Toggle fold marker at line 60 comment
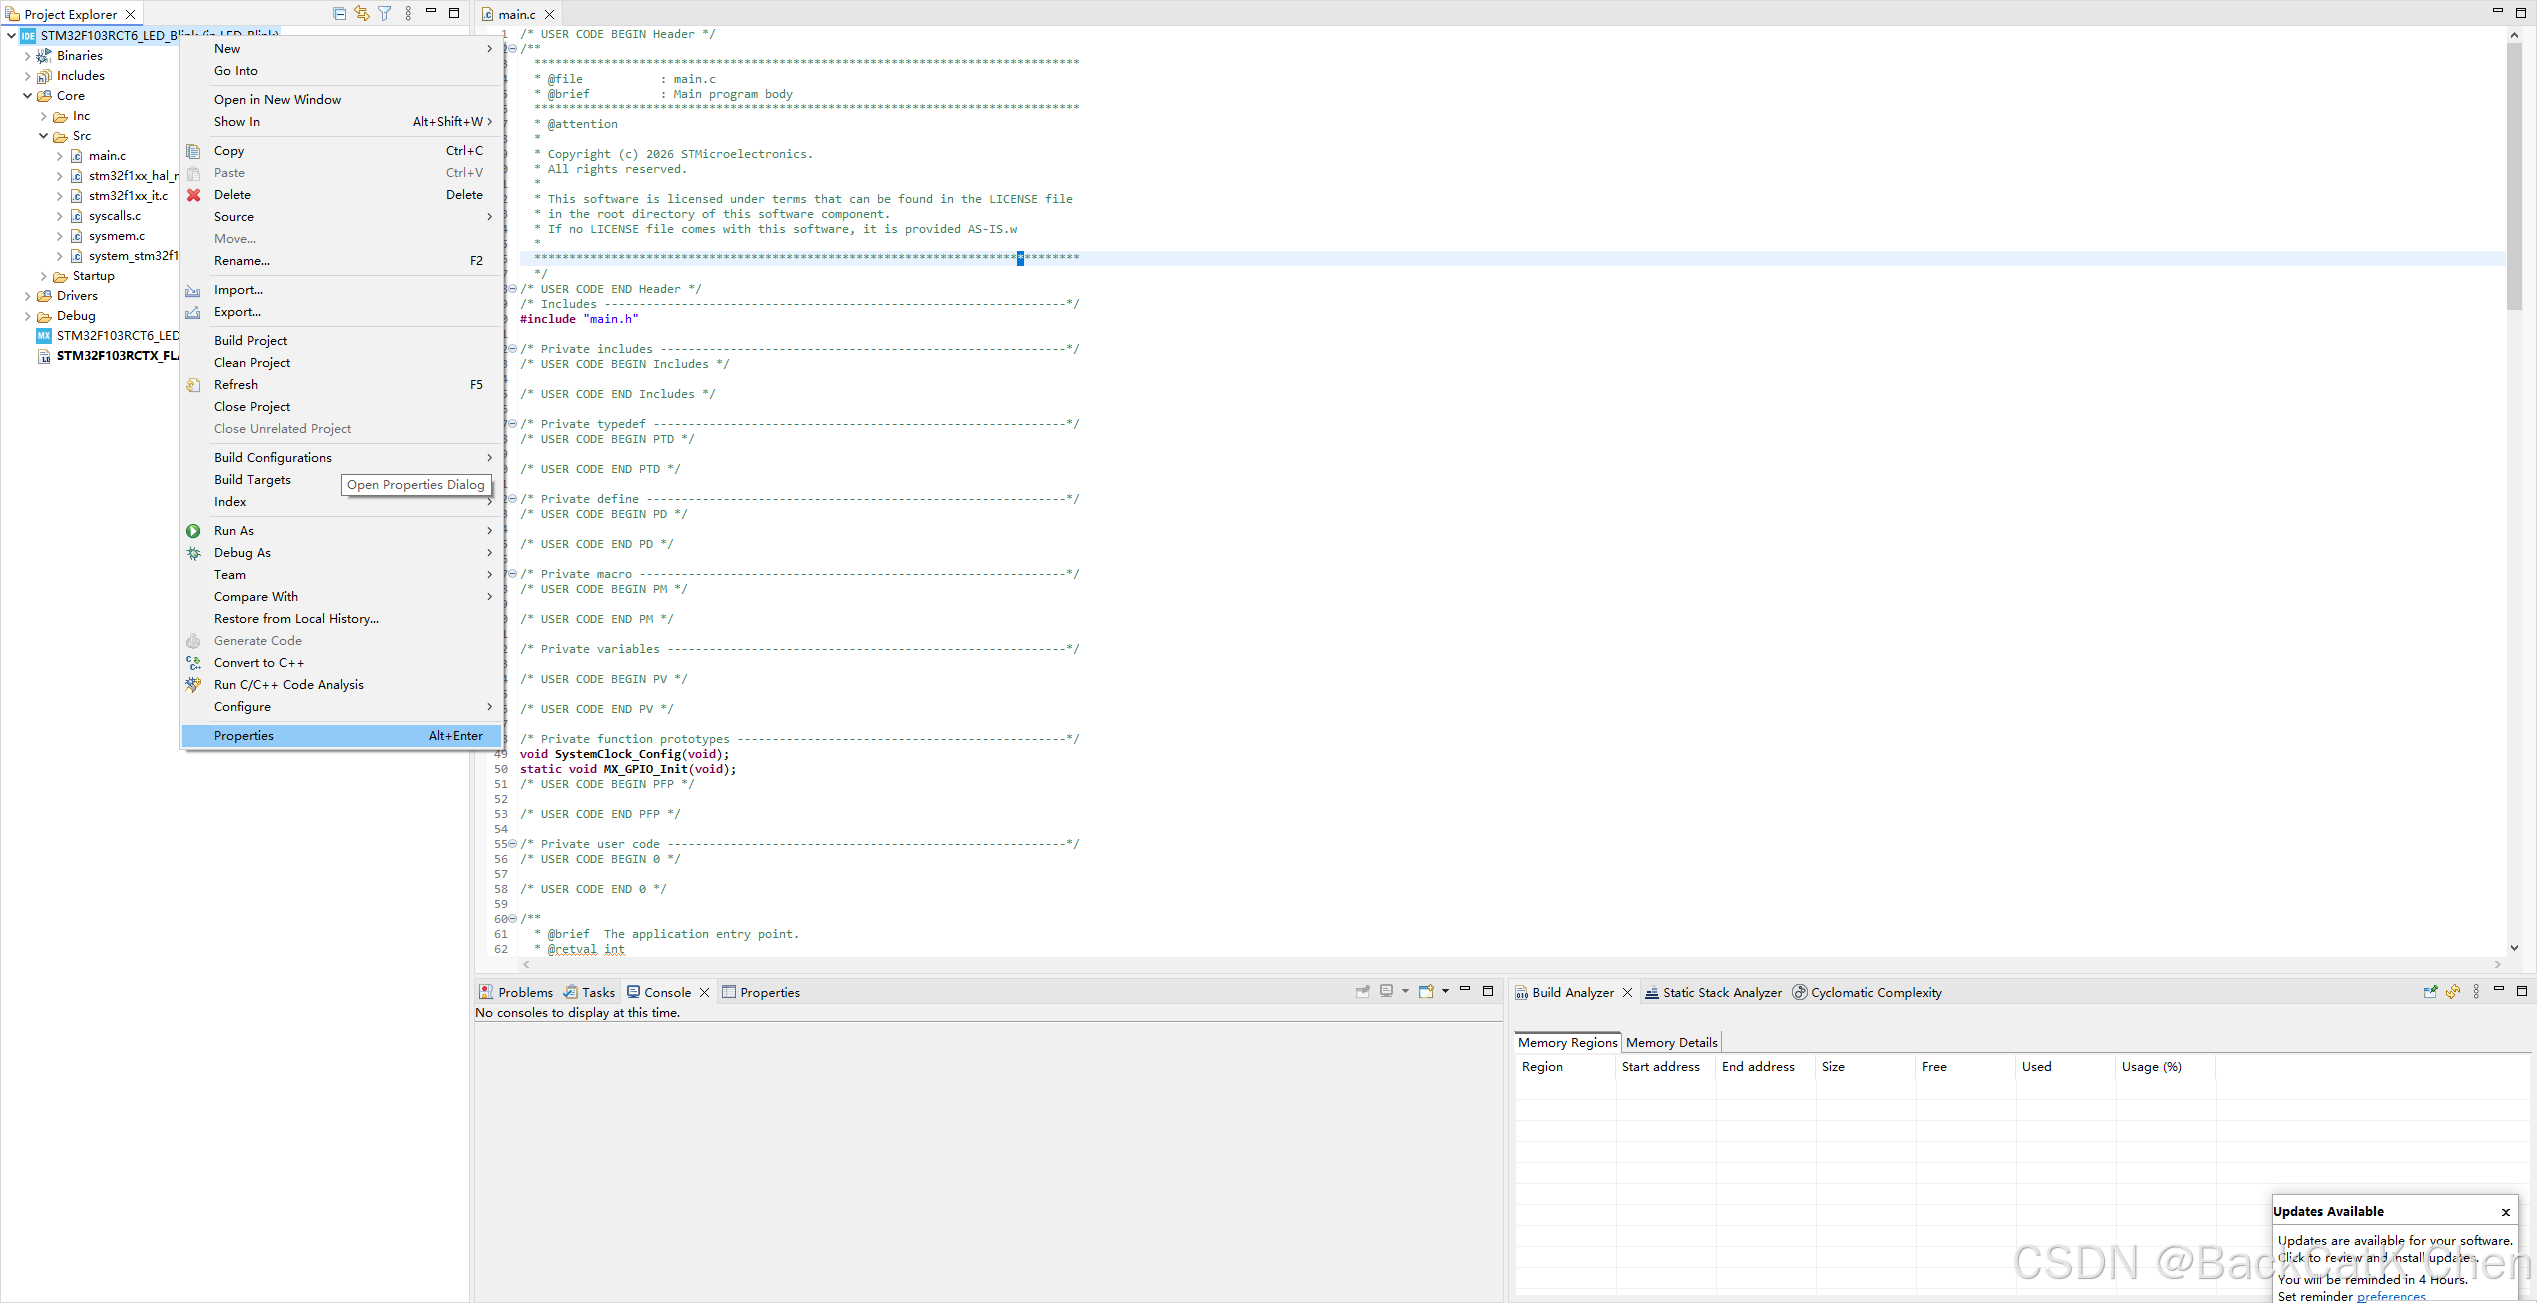Image resolution: width=2537 pixels, height=1303 pixels. coord(513,919)
